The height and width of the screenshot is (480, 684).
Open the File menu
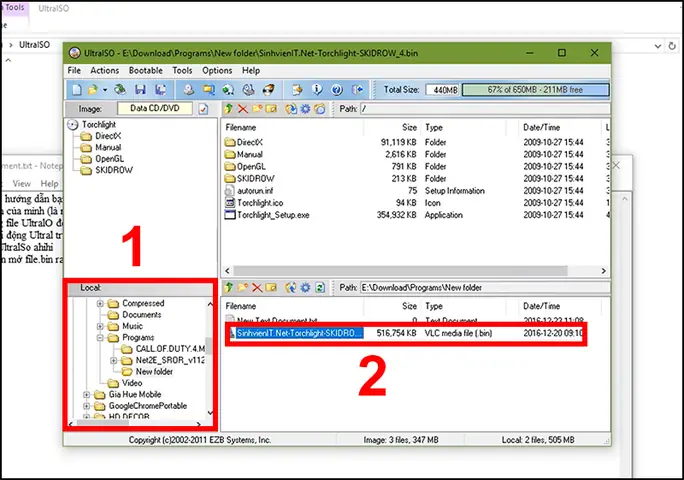[x=74, y=70]
